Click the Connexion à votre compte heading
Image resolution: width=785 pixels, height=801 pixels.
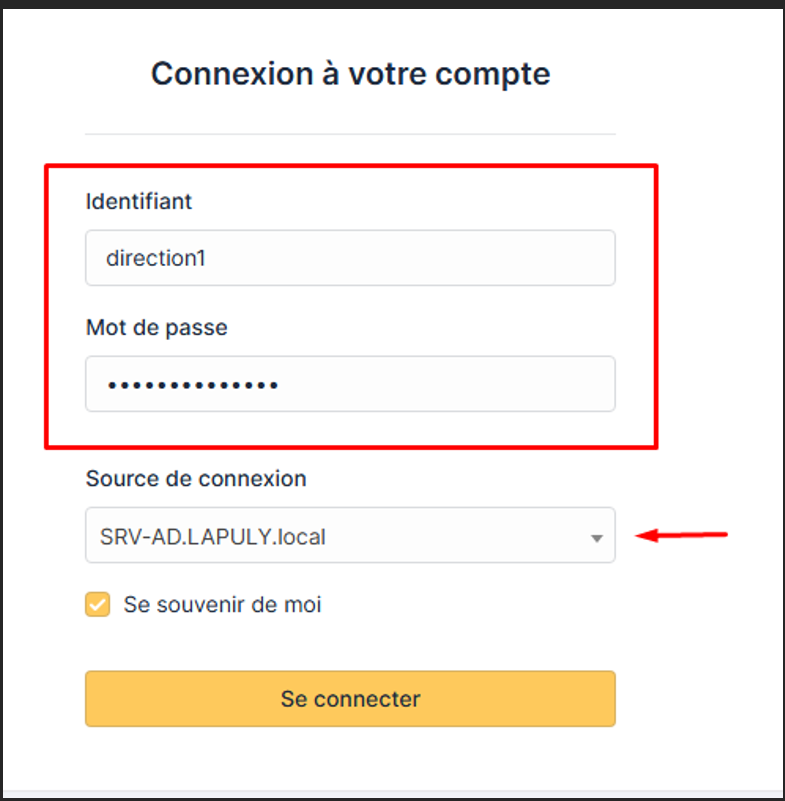point(350,73)
